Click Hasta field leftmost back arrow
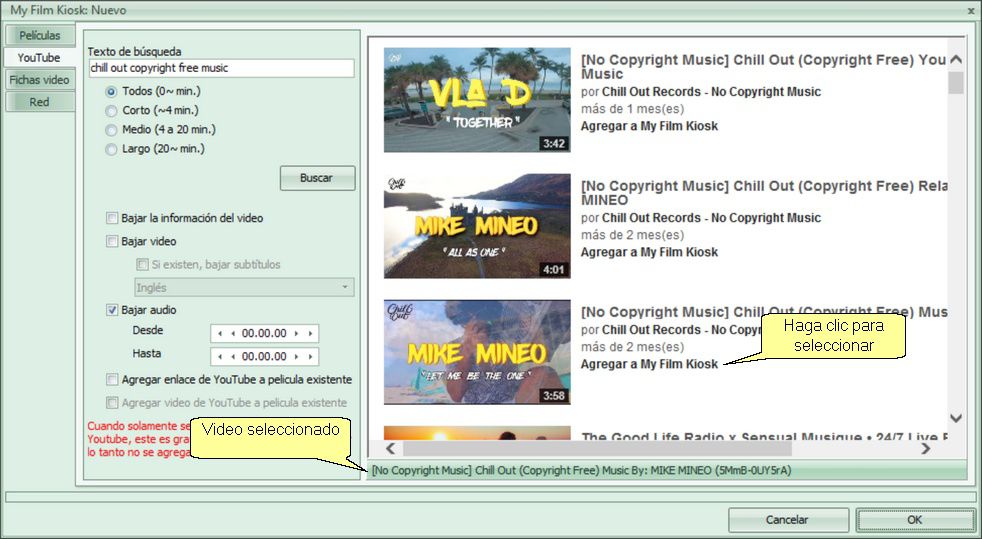 coord(219,357)
